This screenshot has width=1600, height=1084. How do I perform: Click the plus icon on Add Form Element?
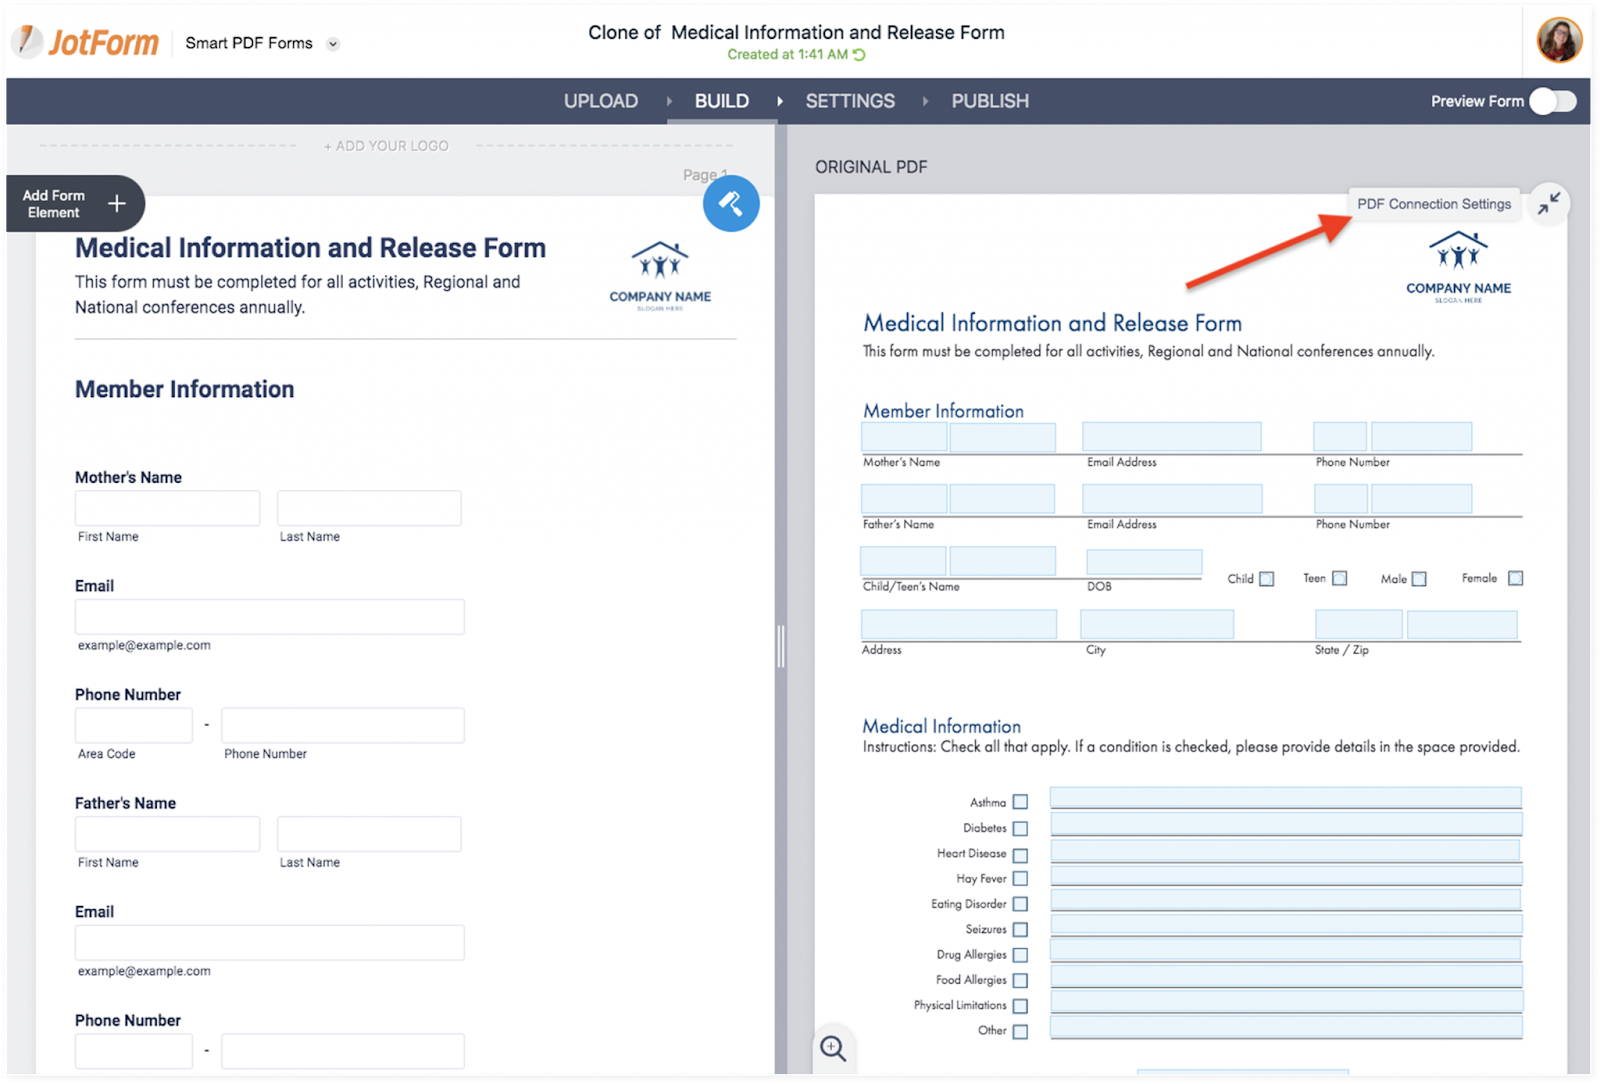coord(117,204)
